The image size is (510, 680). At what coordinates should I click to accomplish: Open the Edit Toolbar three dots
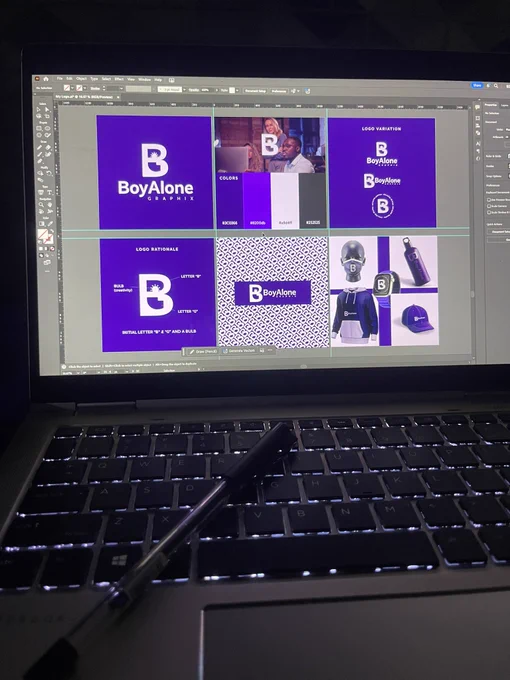pyautogui.click(x=47, y=271)
